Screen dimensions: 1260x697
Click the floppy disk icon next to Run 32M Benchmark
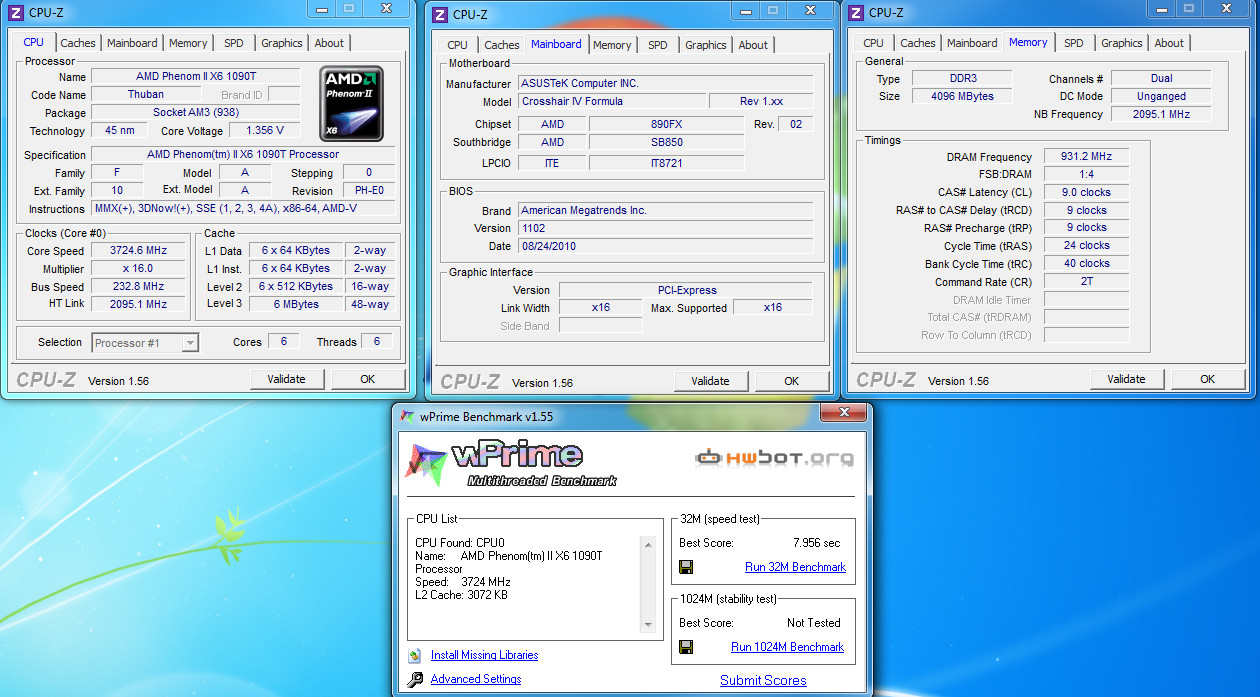tap(686, 567)
